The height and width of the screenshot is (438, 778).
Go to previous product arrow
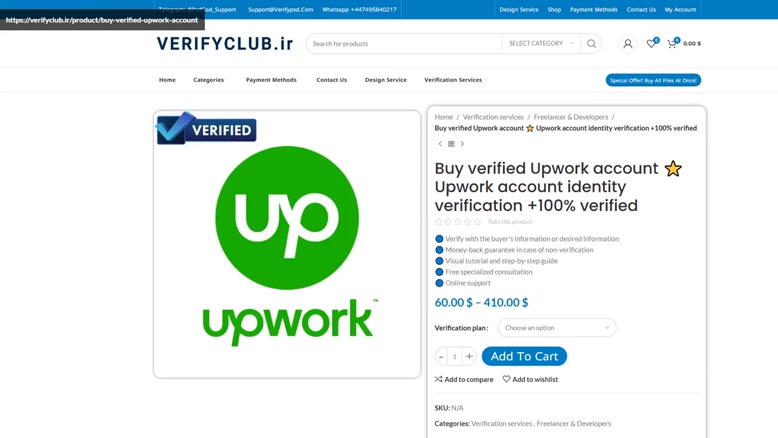[x=440, y=144]
